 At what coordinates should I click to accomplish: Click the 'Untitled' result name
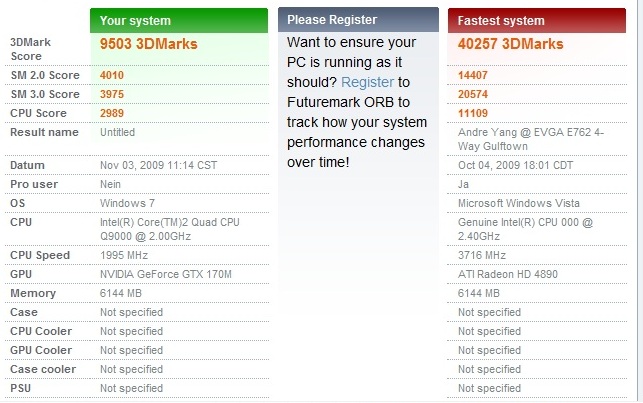click(118, 132)
